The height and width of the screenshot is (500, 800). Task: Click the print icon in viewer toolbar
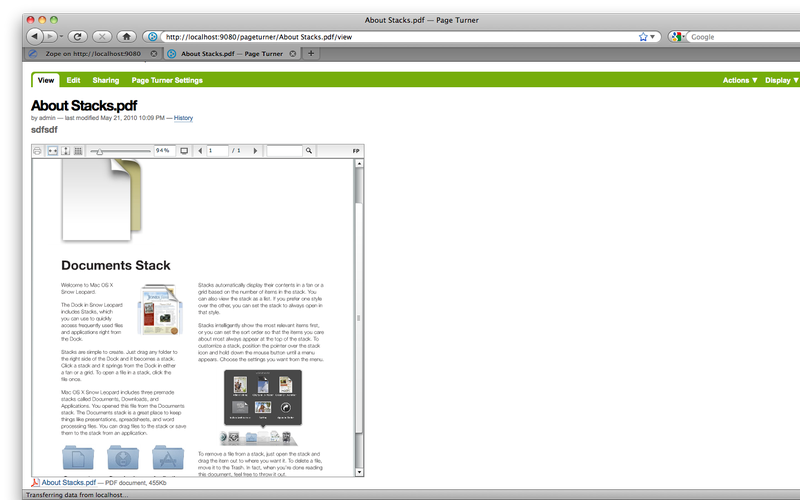38,151
